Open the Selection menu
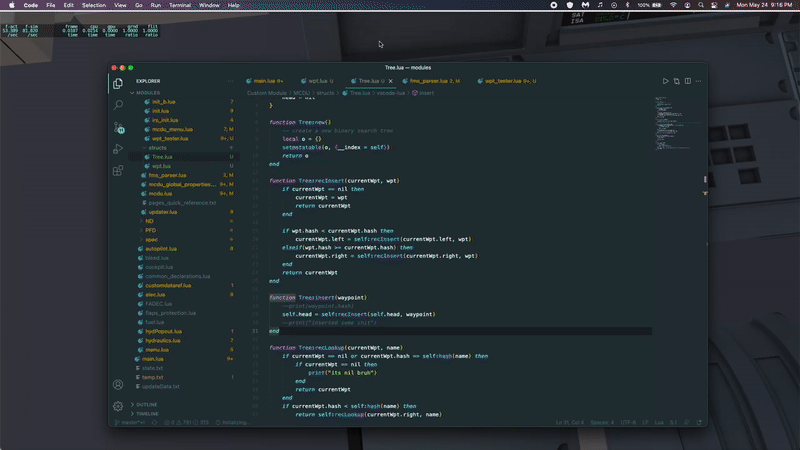The image size is (800, 450). pyautogui.click(x=94, y=5)
